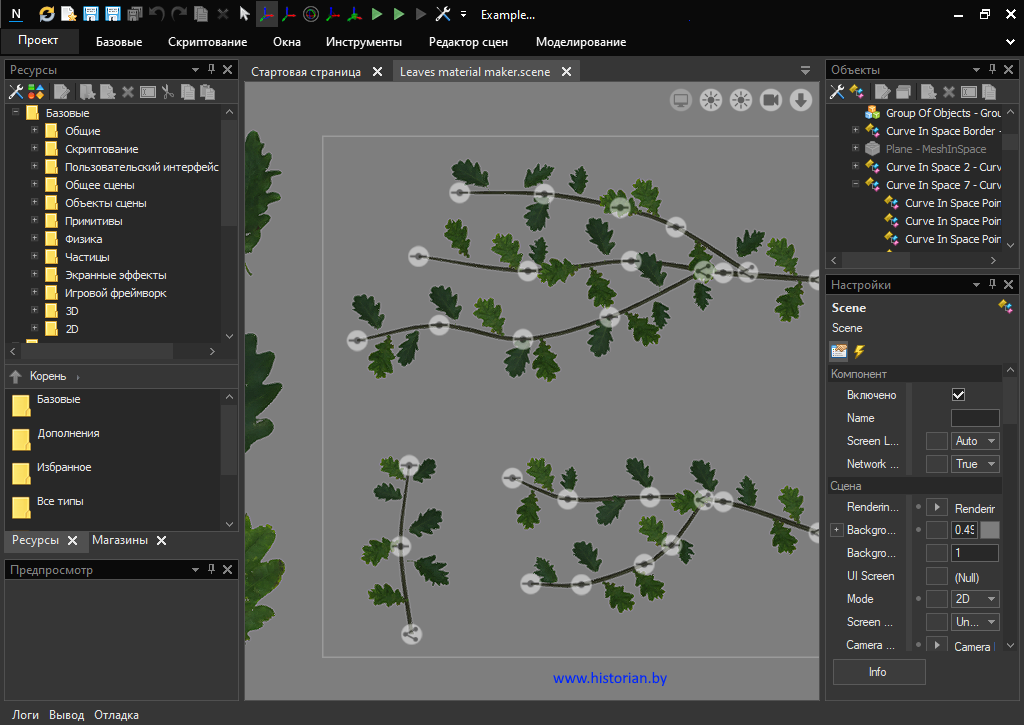Click the Rotate gizmo tool in toolbar
This screenshot has width=1024, height=725.
[x=310, y=15]
